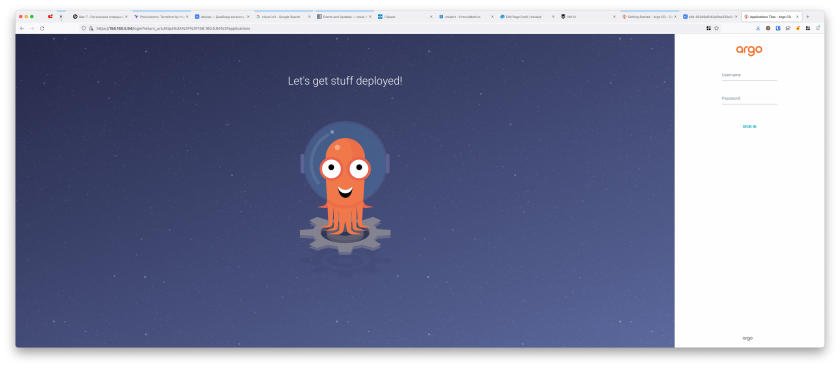
Task: Bookmark this page with the star icon
Action: click(716, 28)
